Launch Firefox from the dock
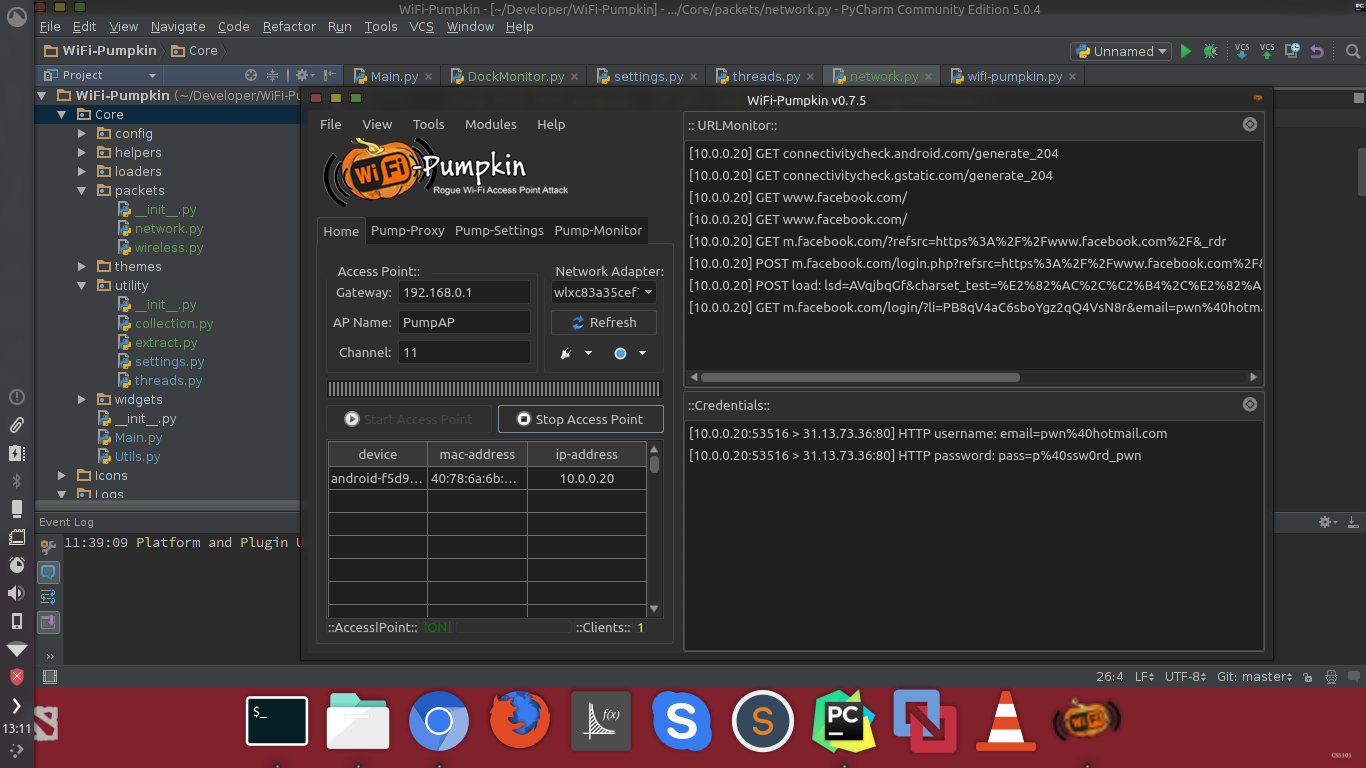1366x768 pixels. [520, 721]
